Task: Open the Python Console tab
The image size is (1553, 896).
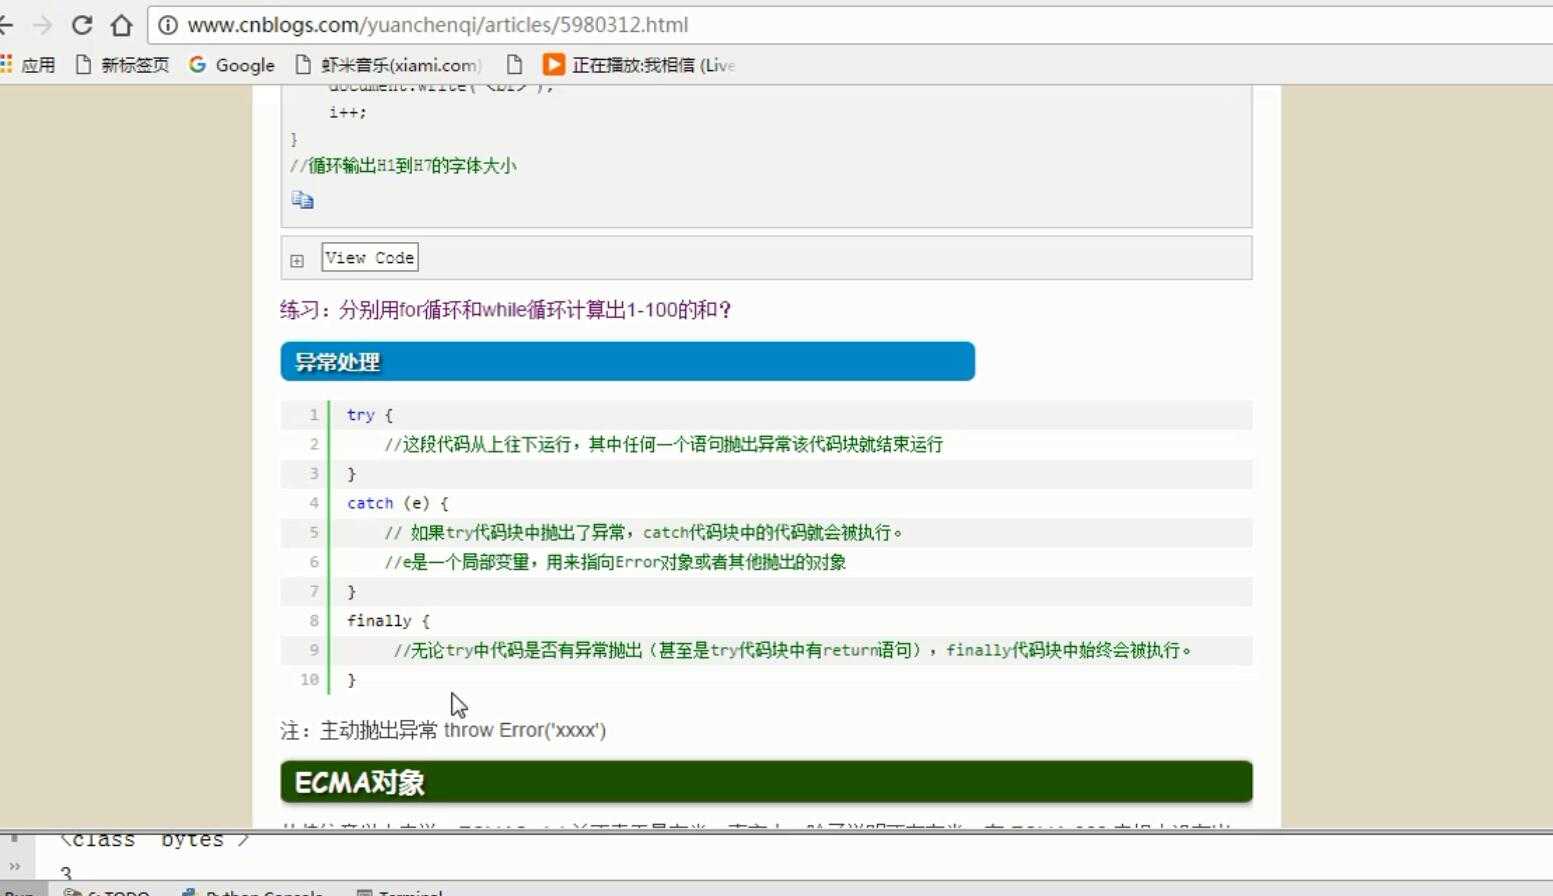Action: coord(253,892)
